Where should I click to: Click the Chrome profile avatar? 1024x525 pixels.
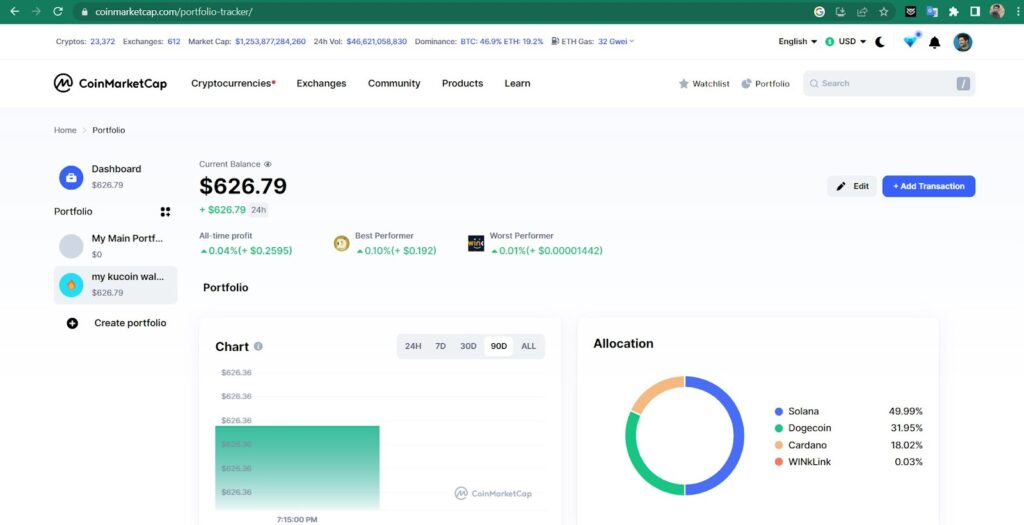coord(997,11)
